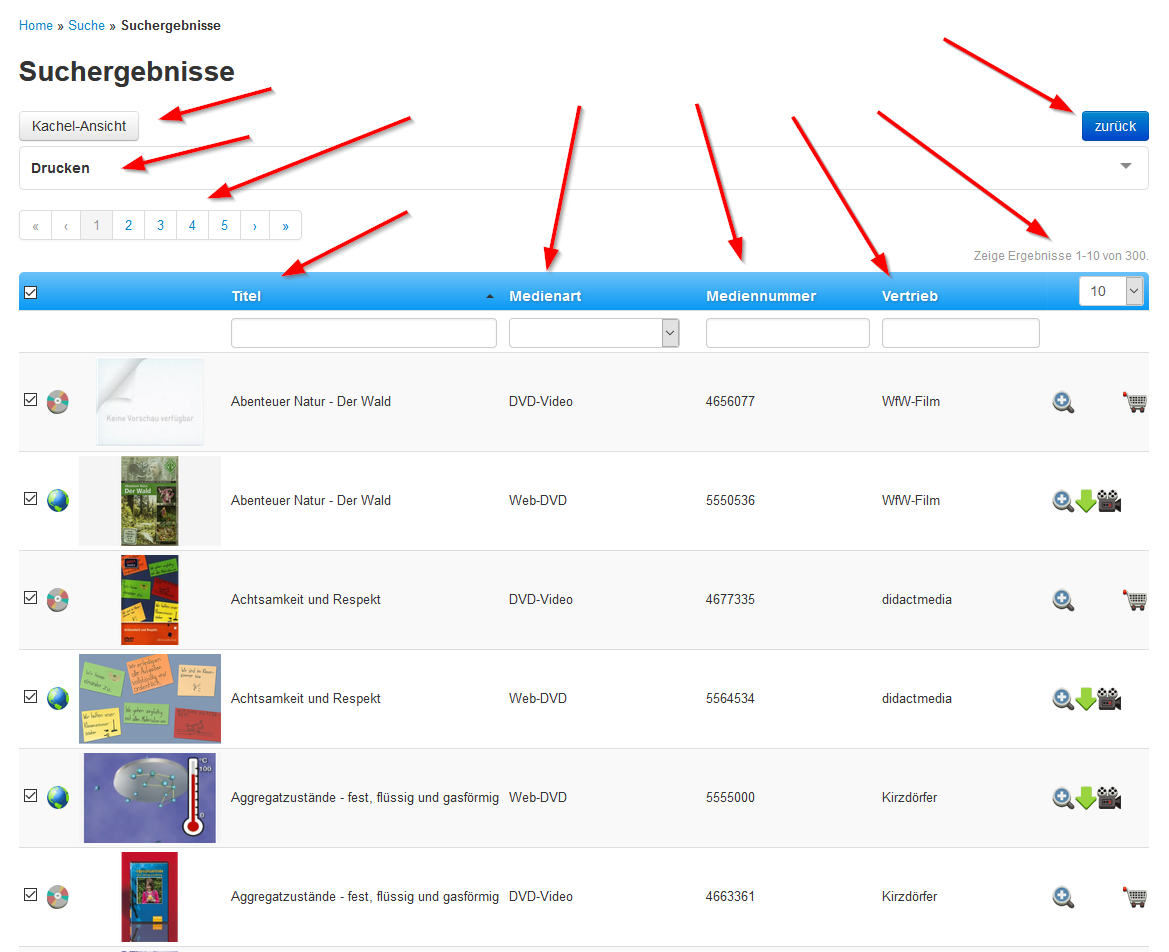
Task: Click the shopping cart icon for media 4656077
Action: pos(1135,403)
